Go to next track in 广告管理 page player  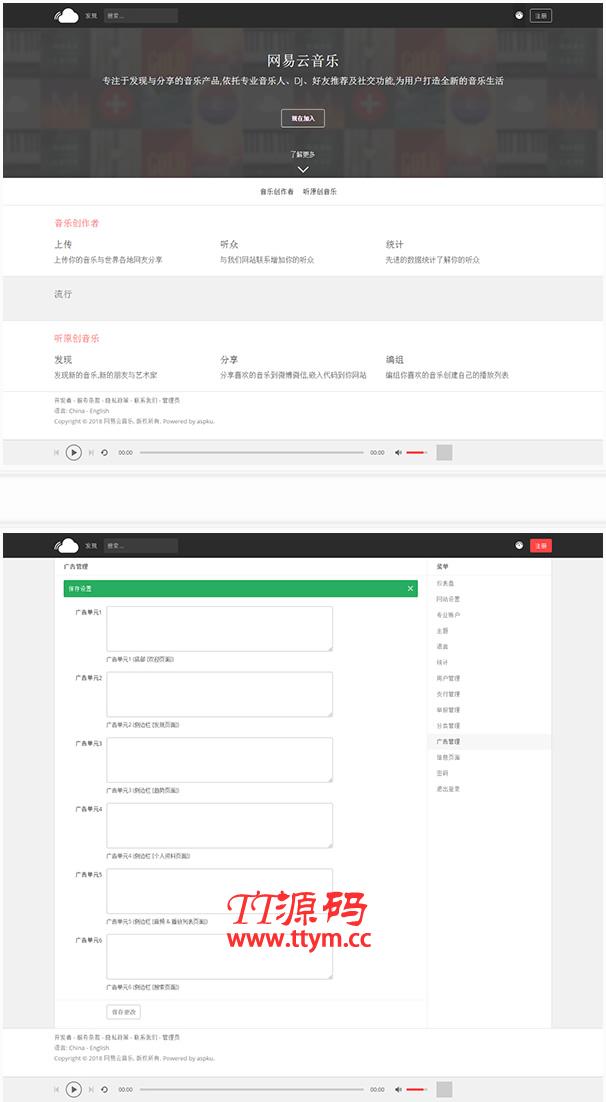(x=91, y=1089)
